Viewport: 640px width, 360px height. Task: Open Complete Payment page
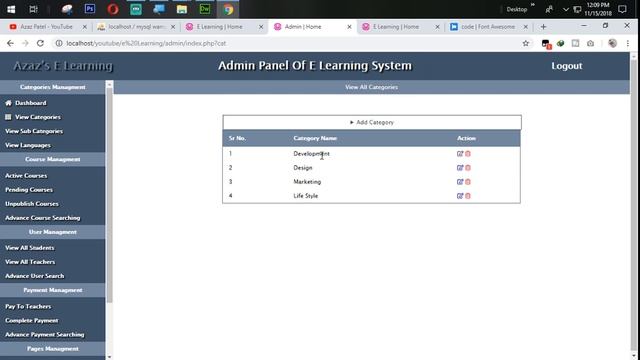pyautogui.click(x=31, y=320)
